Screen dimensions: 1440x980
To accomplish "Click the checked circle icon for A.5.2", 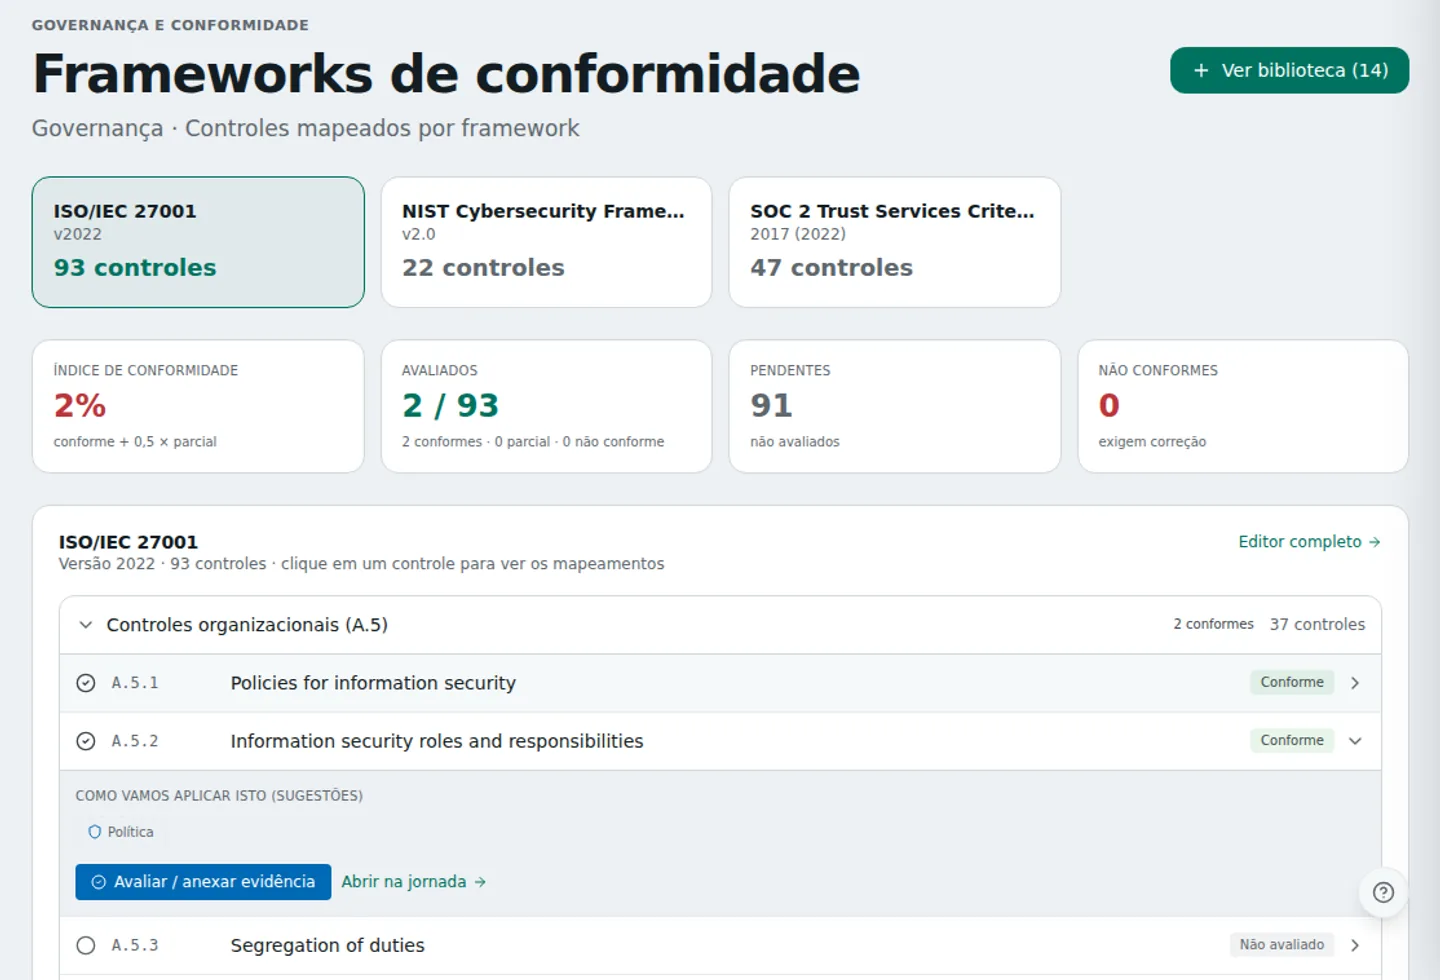I will 86,741.
